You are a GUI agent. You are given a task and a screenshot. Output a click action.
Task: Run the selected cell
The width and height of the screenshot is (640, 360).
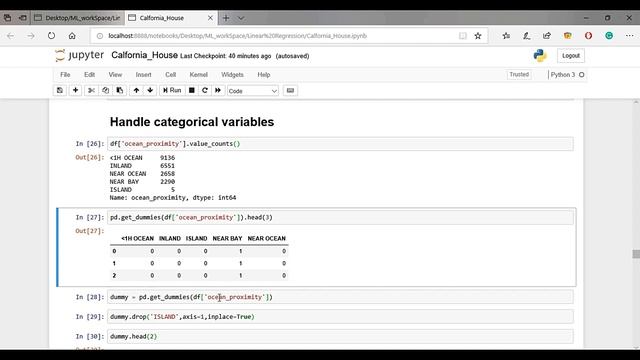click(x=172, y=90)
